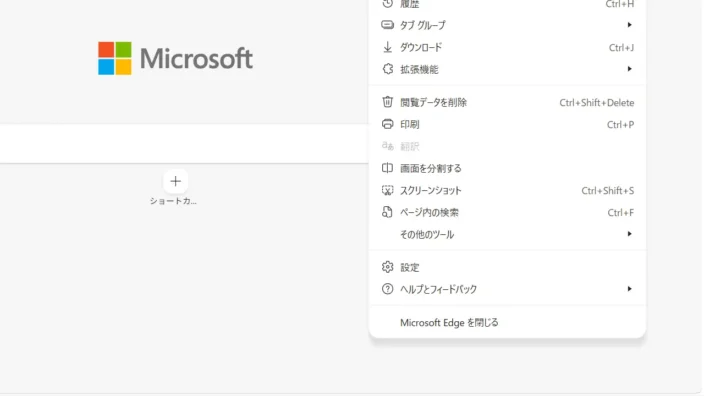This screenshot has height=396, width=704.
Task: Select 閲覧データを削除 in the menu
Action: pyautogui.click(x=507, y=102)
